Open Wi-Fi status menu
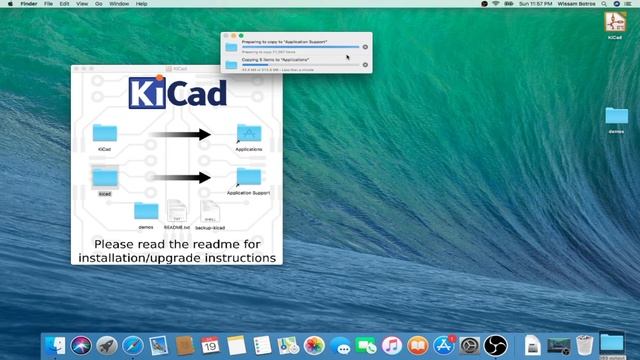 point(496,4)
